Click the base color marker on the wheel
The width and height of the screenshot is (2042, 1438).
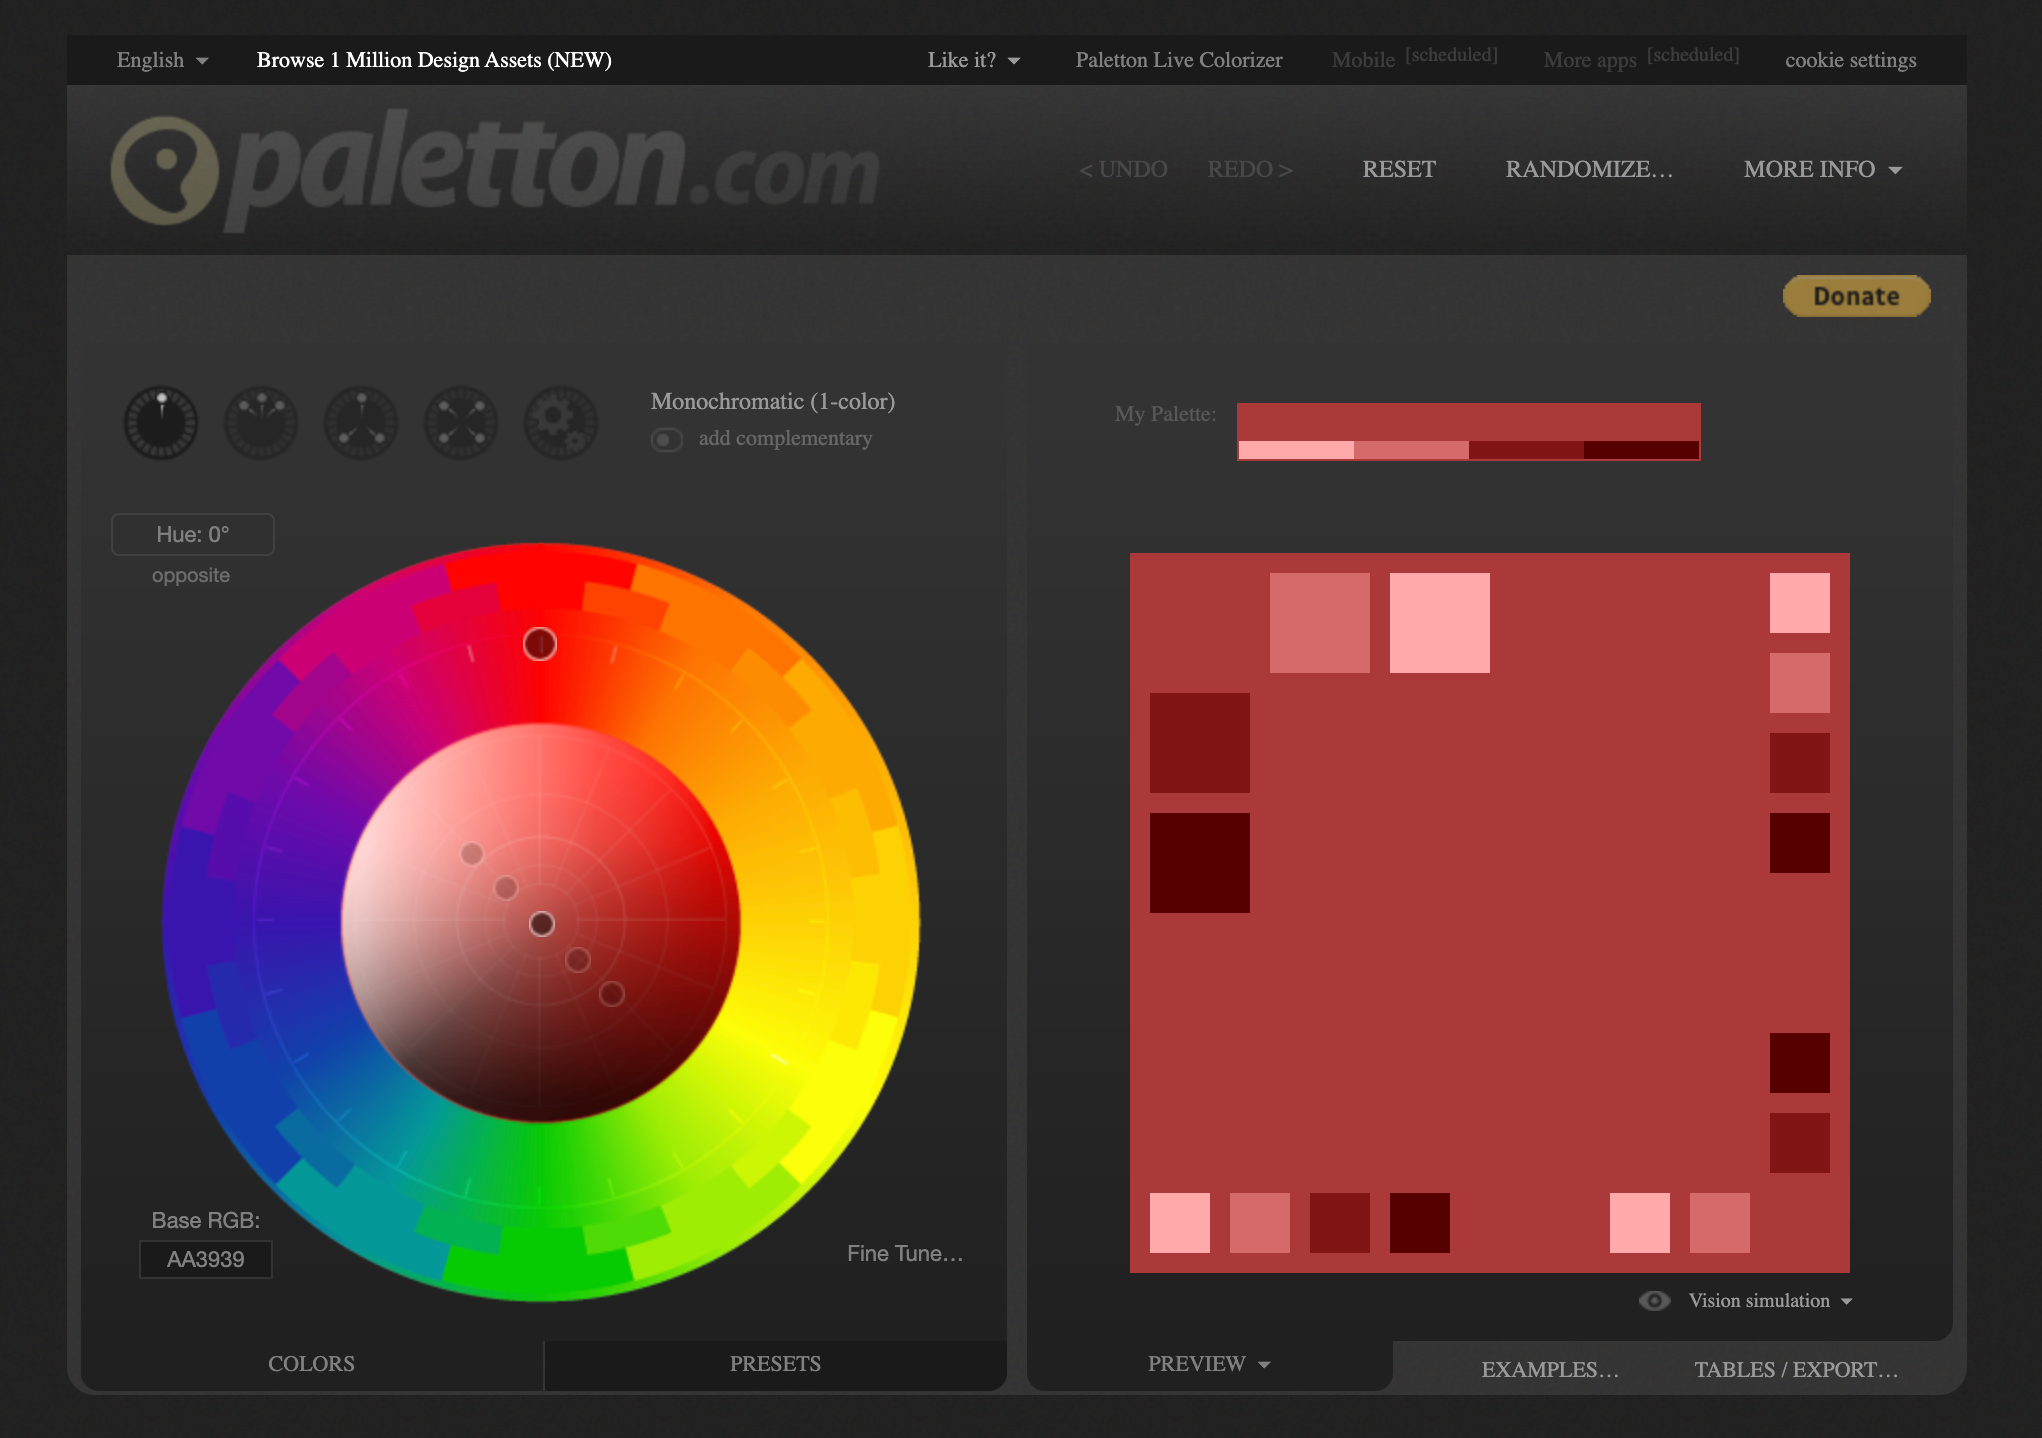pos(544,925)
